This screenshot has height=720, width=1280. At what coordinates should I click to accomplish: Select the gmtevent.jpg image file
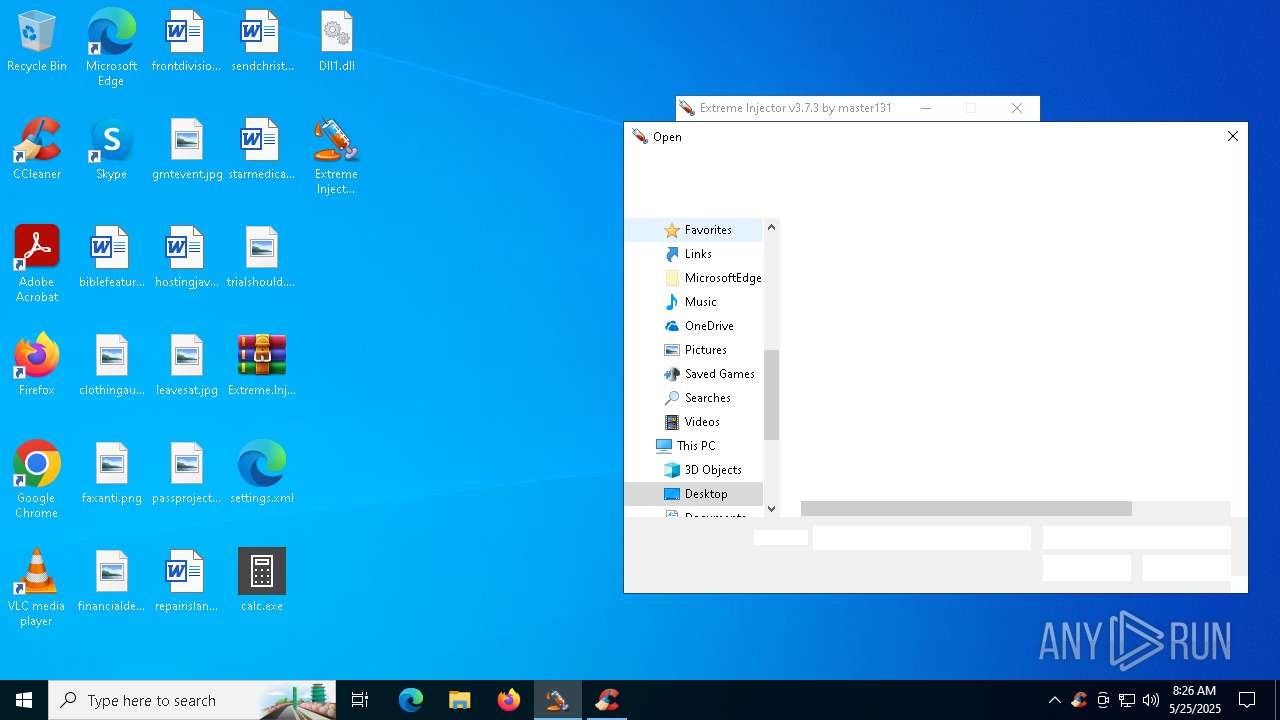(x=187, y=150)
